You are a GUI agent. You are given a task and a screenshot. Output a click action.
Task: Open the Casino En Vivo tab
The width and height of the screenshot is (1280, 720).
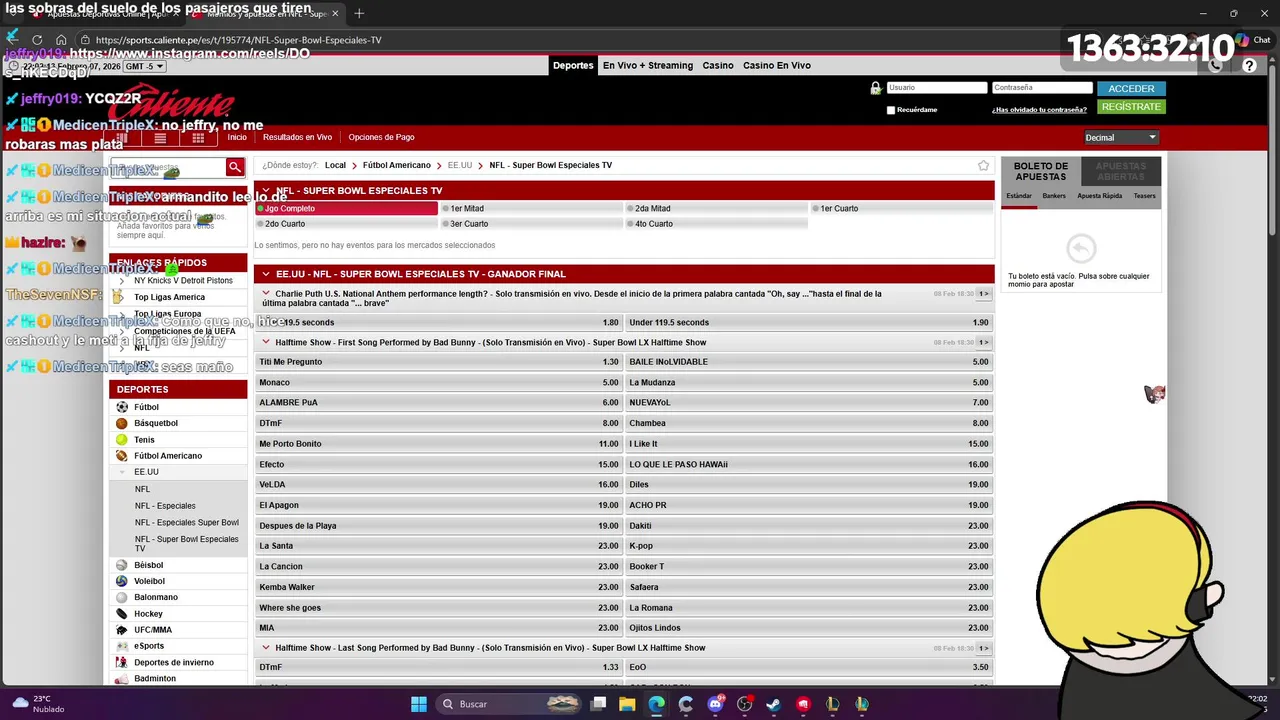[777, 65]
